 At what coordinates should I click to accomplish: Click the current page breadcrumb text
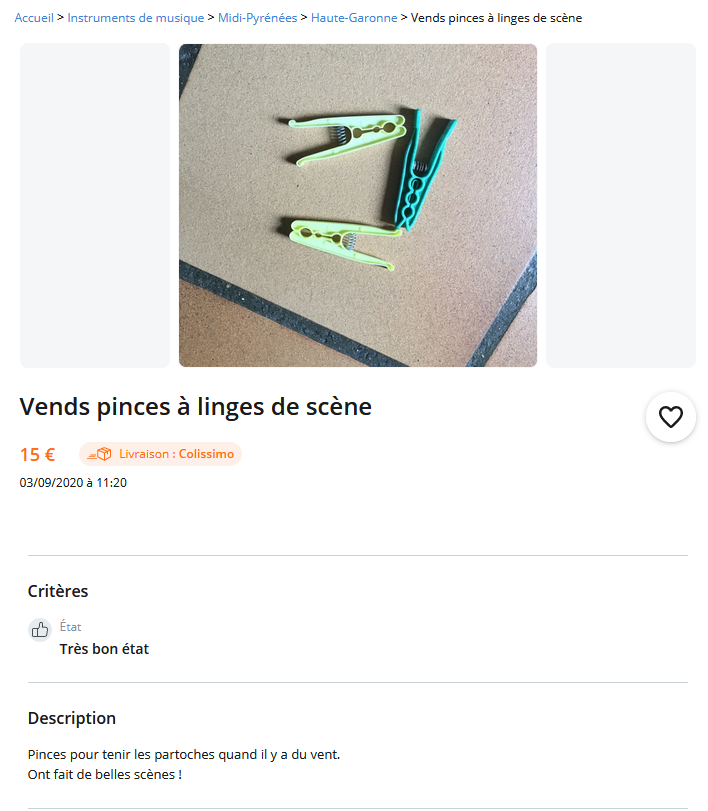pyautogui.click(x=497, y=18)
